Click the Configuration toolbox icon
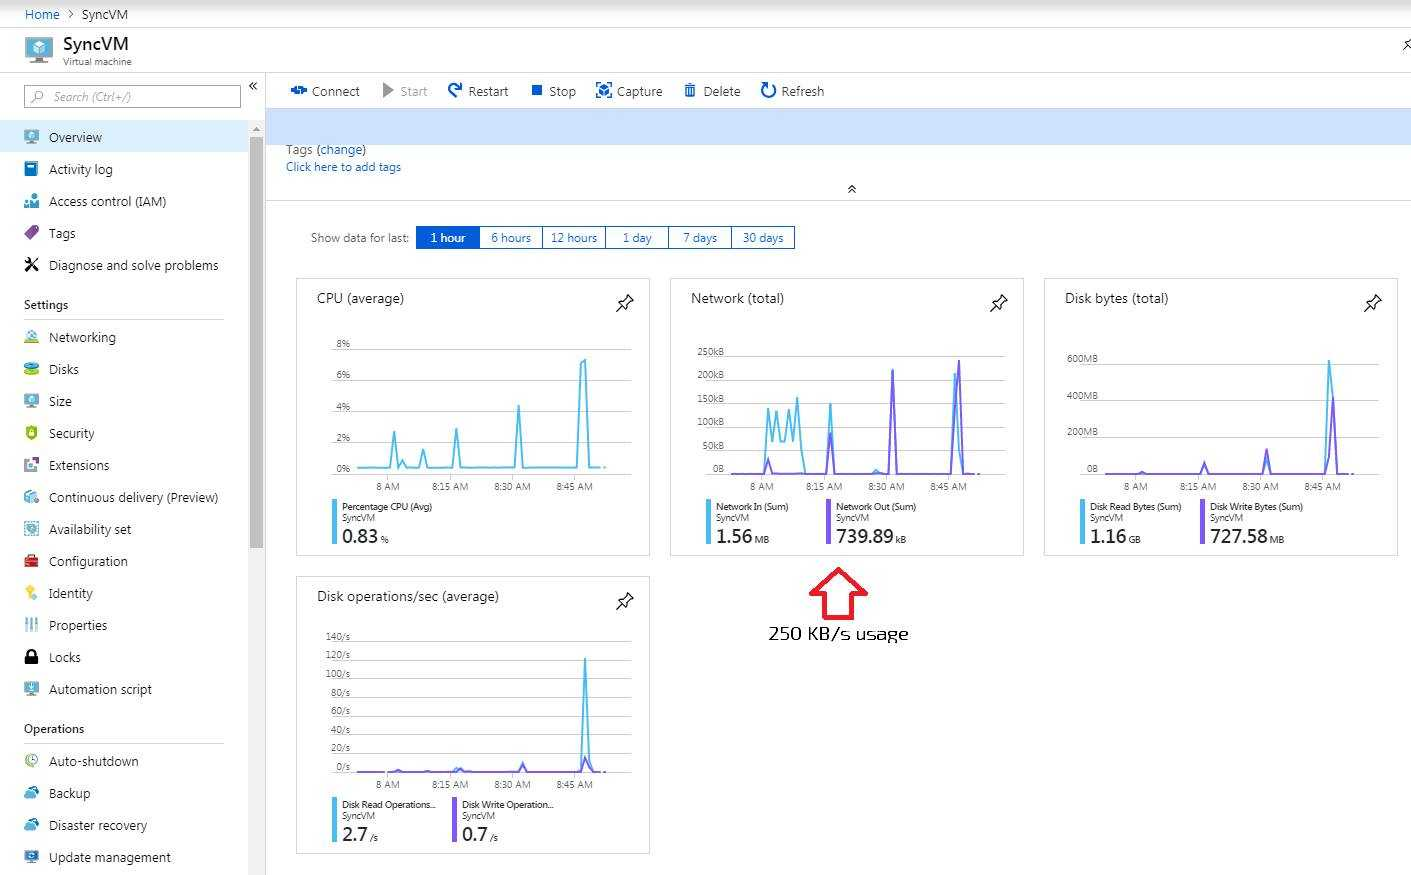 (32, 561)
